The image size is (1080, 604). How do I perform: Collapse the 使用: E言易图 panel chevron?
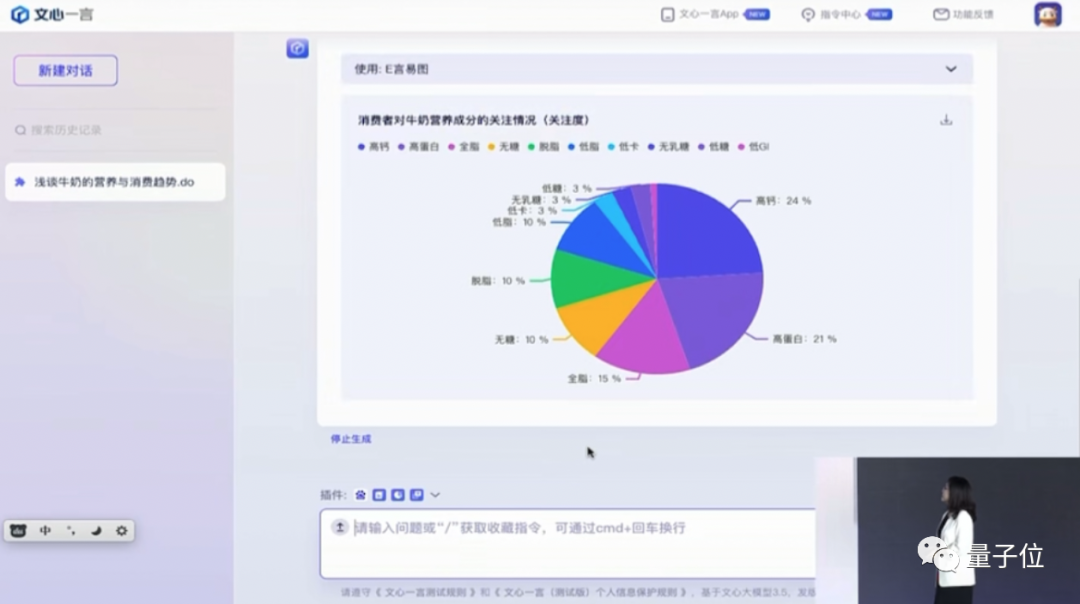951,69
